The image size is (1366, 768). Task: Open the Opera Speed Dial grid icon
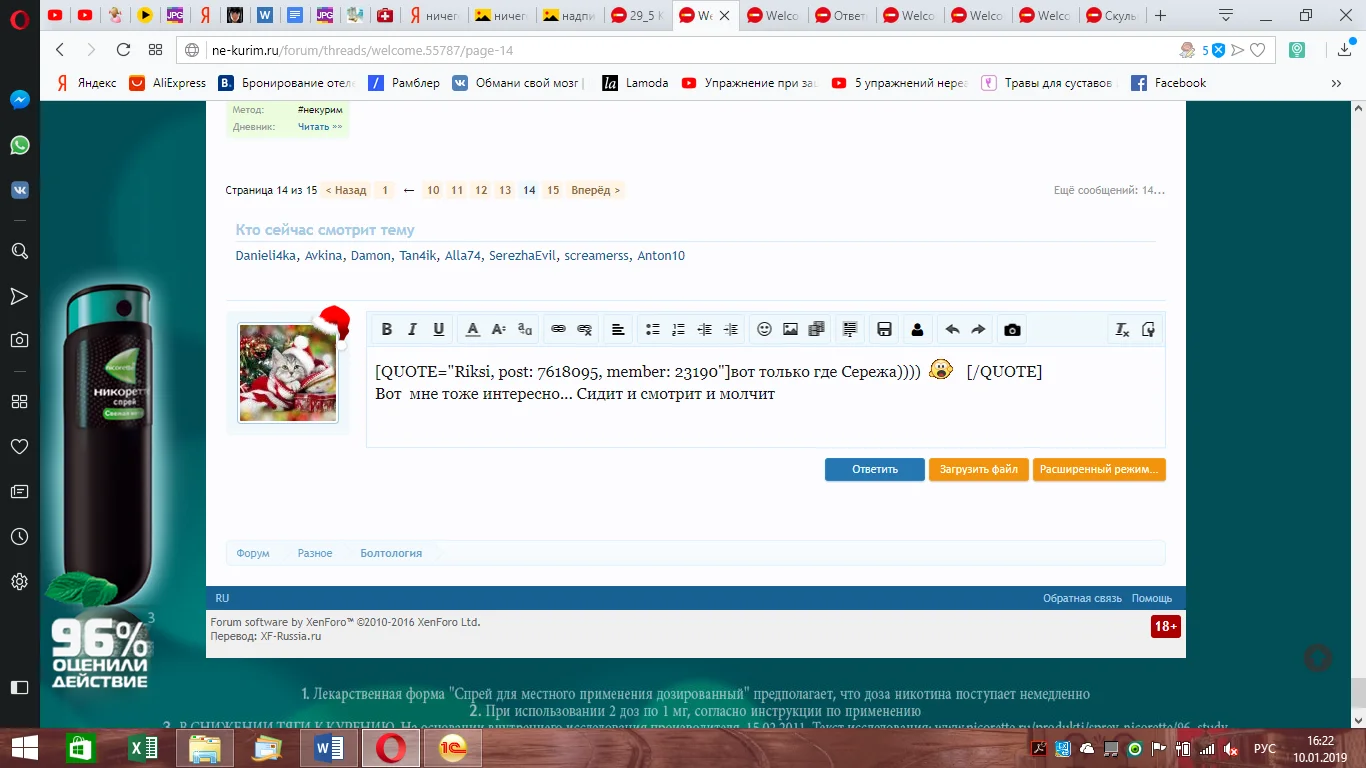[155, 50]
